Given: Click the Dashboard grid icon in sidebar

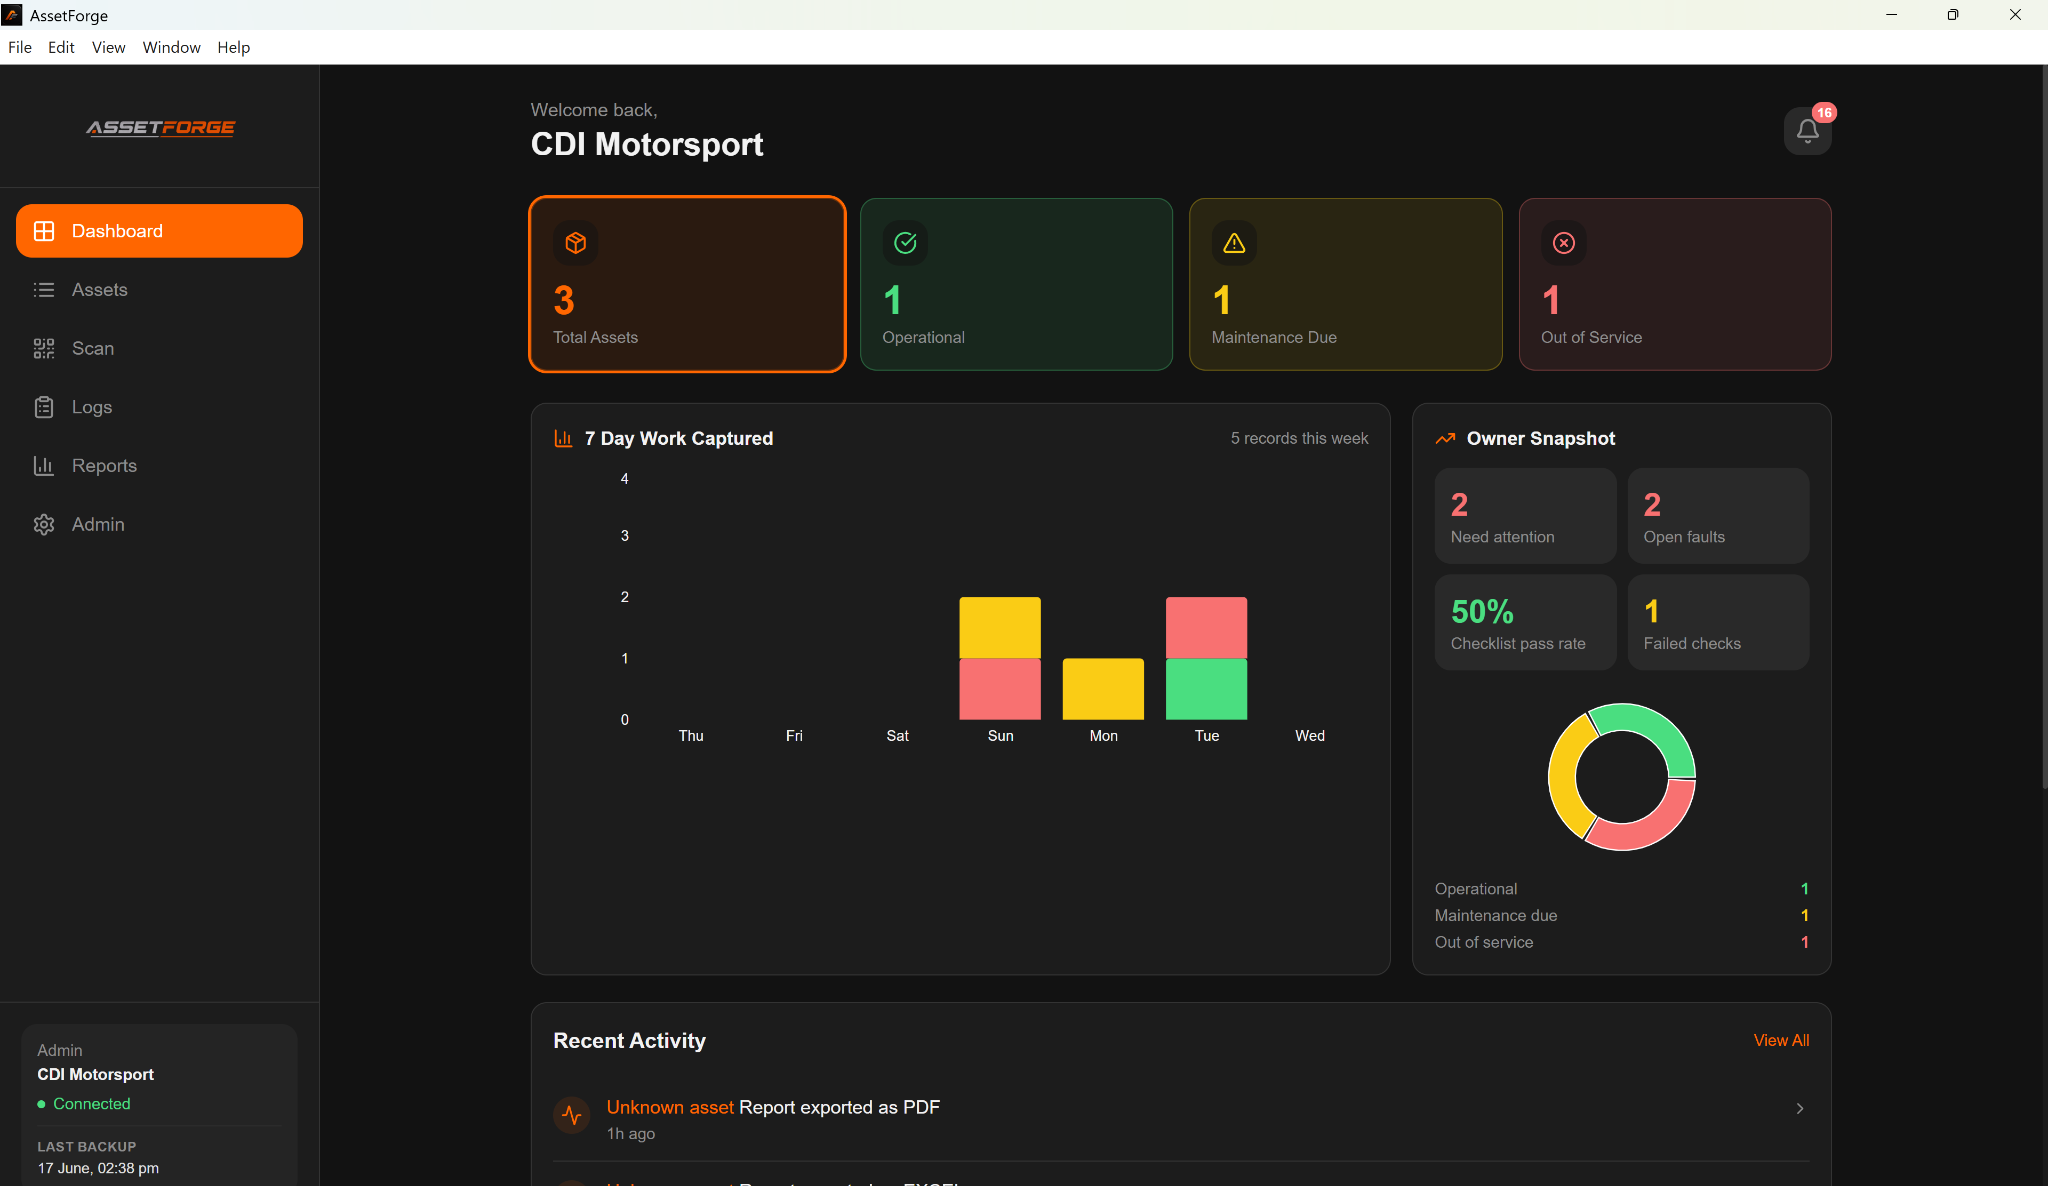Looking at the screenshot, I should click(44, 231).
